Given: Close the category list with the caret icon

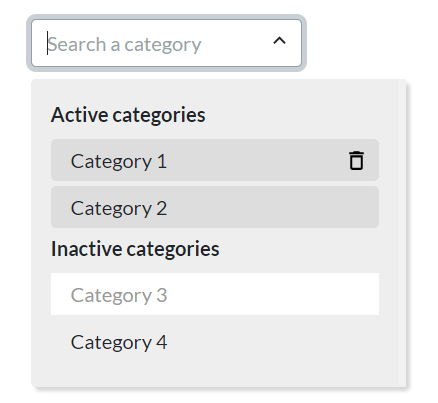Looking at the screenshot, I should coord(279,41).
